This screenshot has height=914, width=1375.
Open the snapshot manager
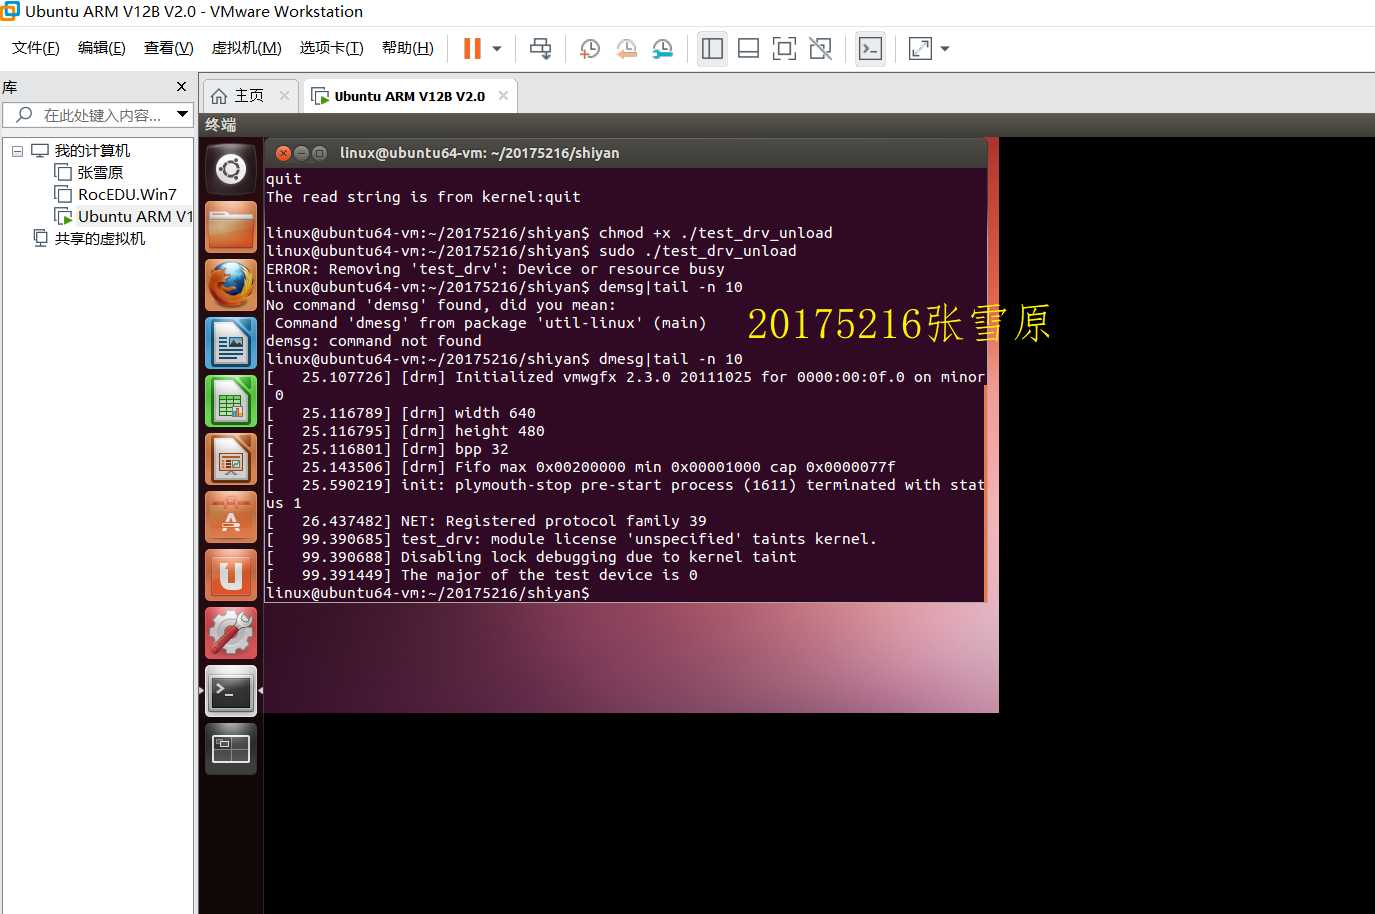pyautogui.click(x=663, y=48)
